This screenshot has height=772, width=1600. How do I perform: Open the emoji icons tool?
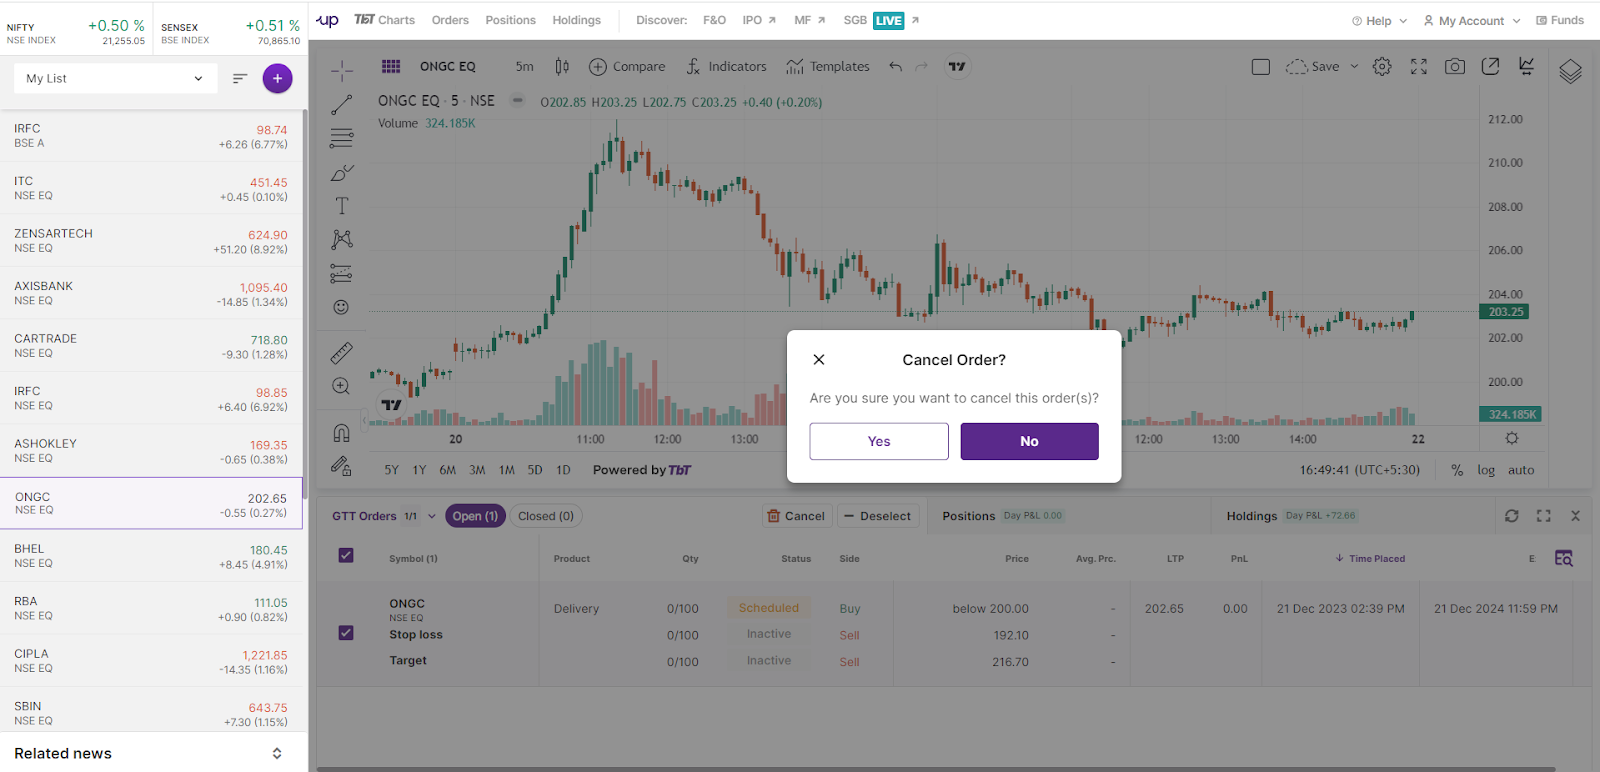click(342, 307)
